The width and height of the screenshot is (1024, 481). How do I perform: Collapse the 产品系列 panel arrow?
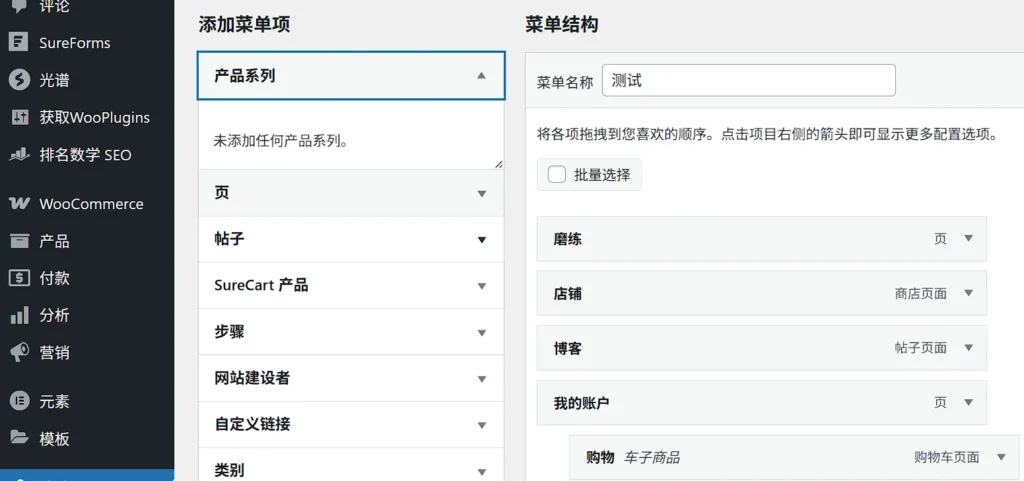(481, 76)
